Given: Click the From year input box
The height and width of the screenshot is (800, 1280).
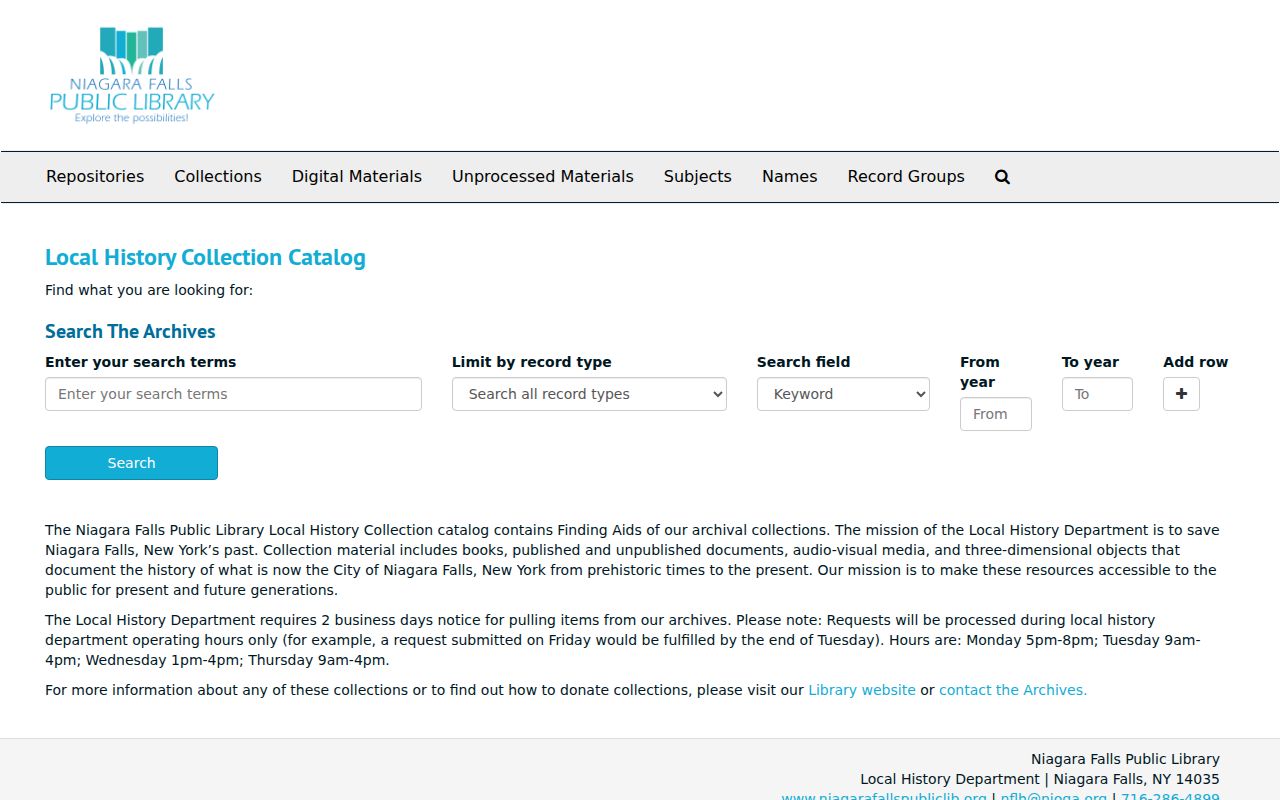Looking at the screenshot, I should [996, 414].
